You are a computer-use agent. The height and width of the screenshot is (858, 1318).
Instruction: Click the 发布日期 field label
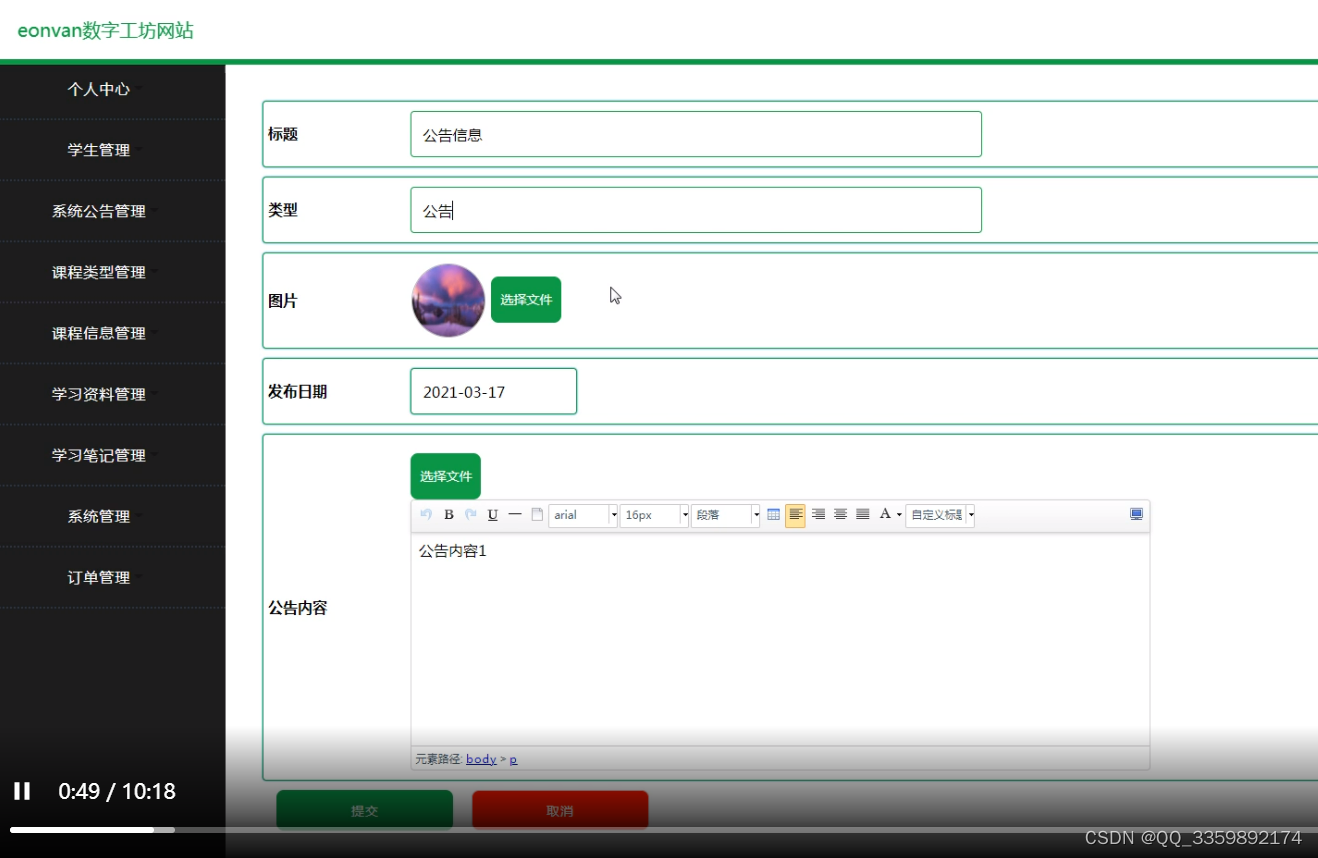tap(298, 392)
